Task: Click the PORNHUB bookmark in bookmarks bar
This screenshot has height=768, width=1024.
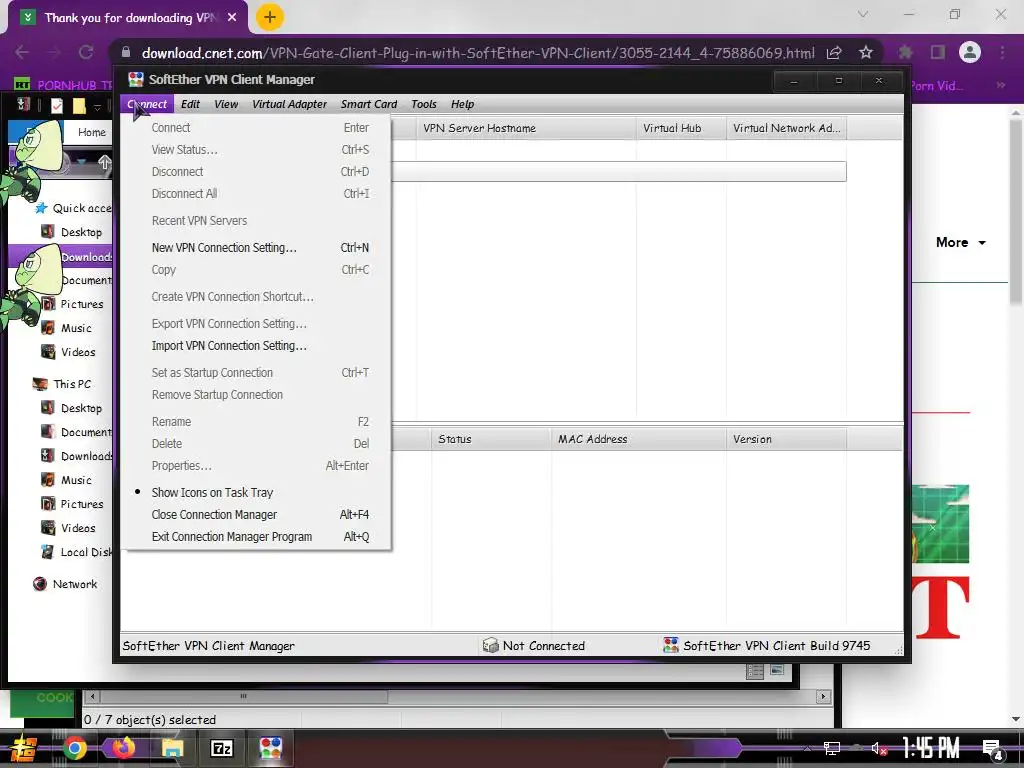Action: click(64, 85)
